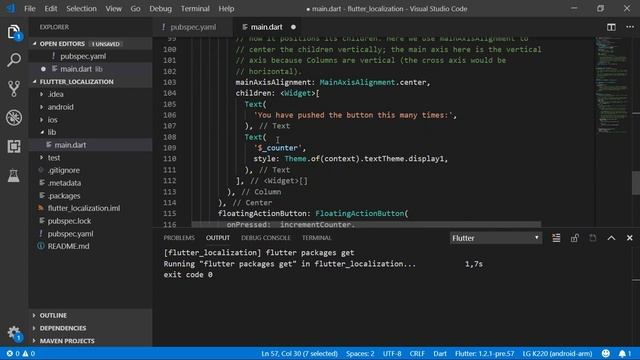
Task: Change file encoding UTF-8
Action: coord(392,353)
